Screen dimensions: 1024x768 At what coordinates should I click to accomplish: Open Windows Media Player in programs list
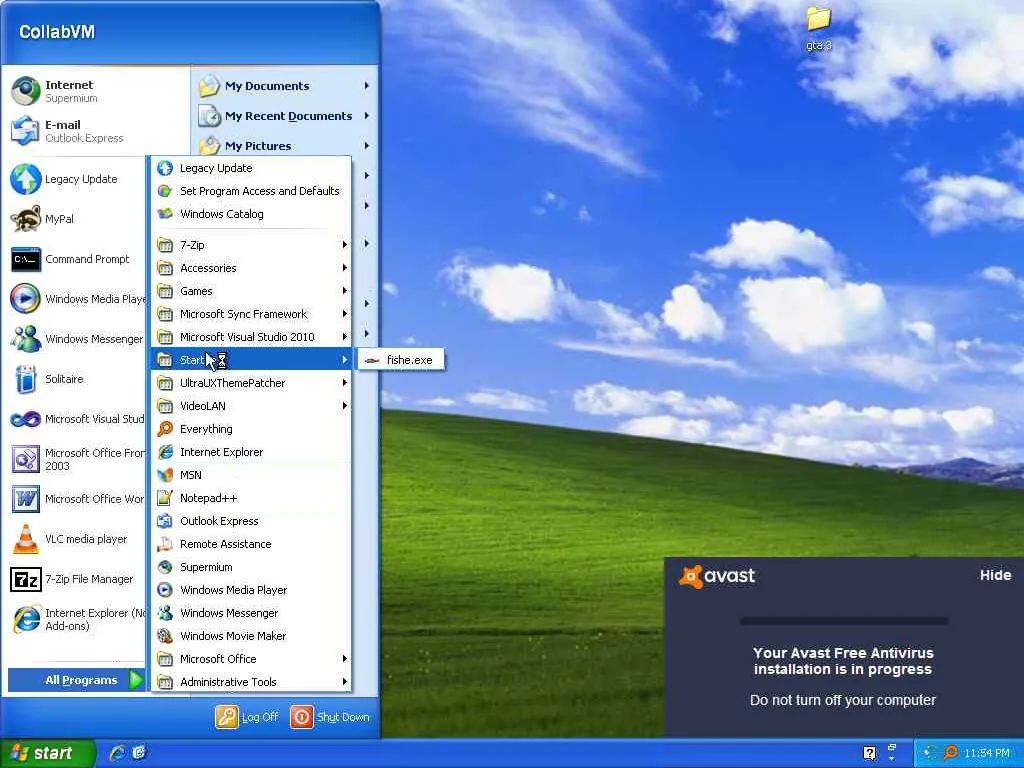pyautogui.click(x=251, y=590)
